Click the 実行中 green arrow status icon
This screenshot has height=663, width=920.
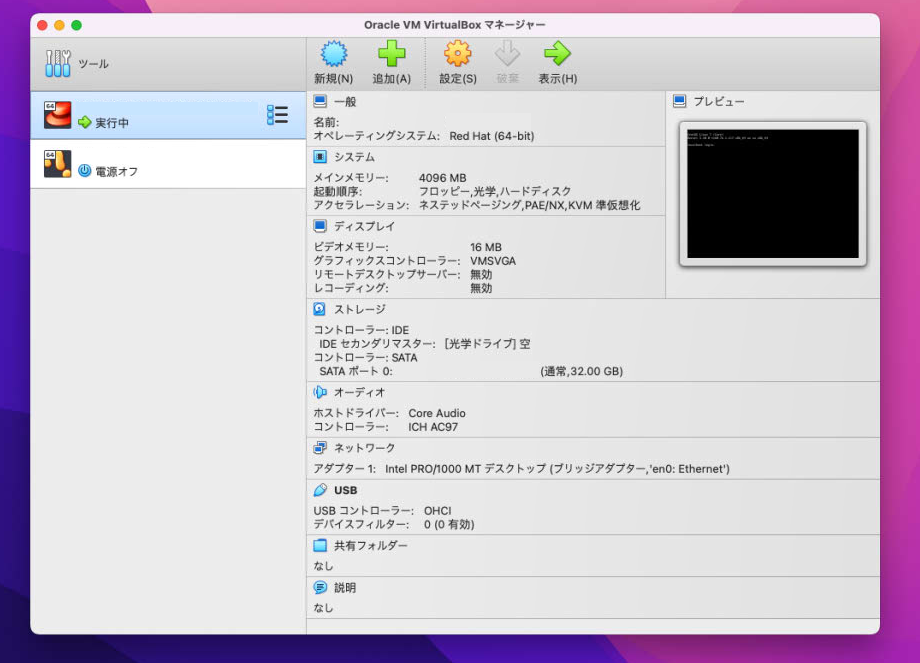pos(84,122)
